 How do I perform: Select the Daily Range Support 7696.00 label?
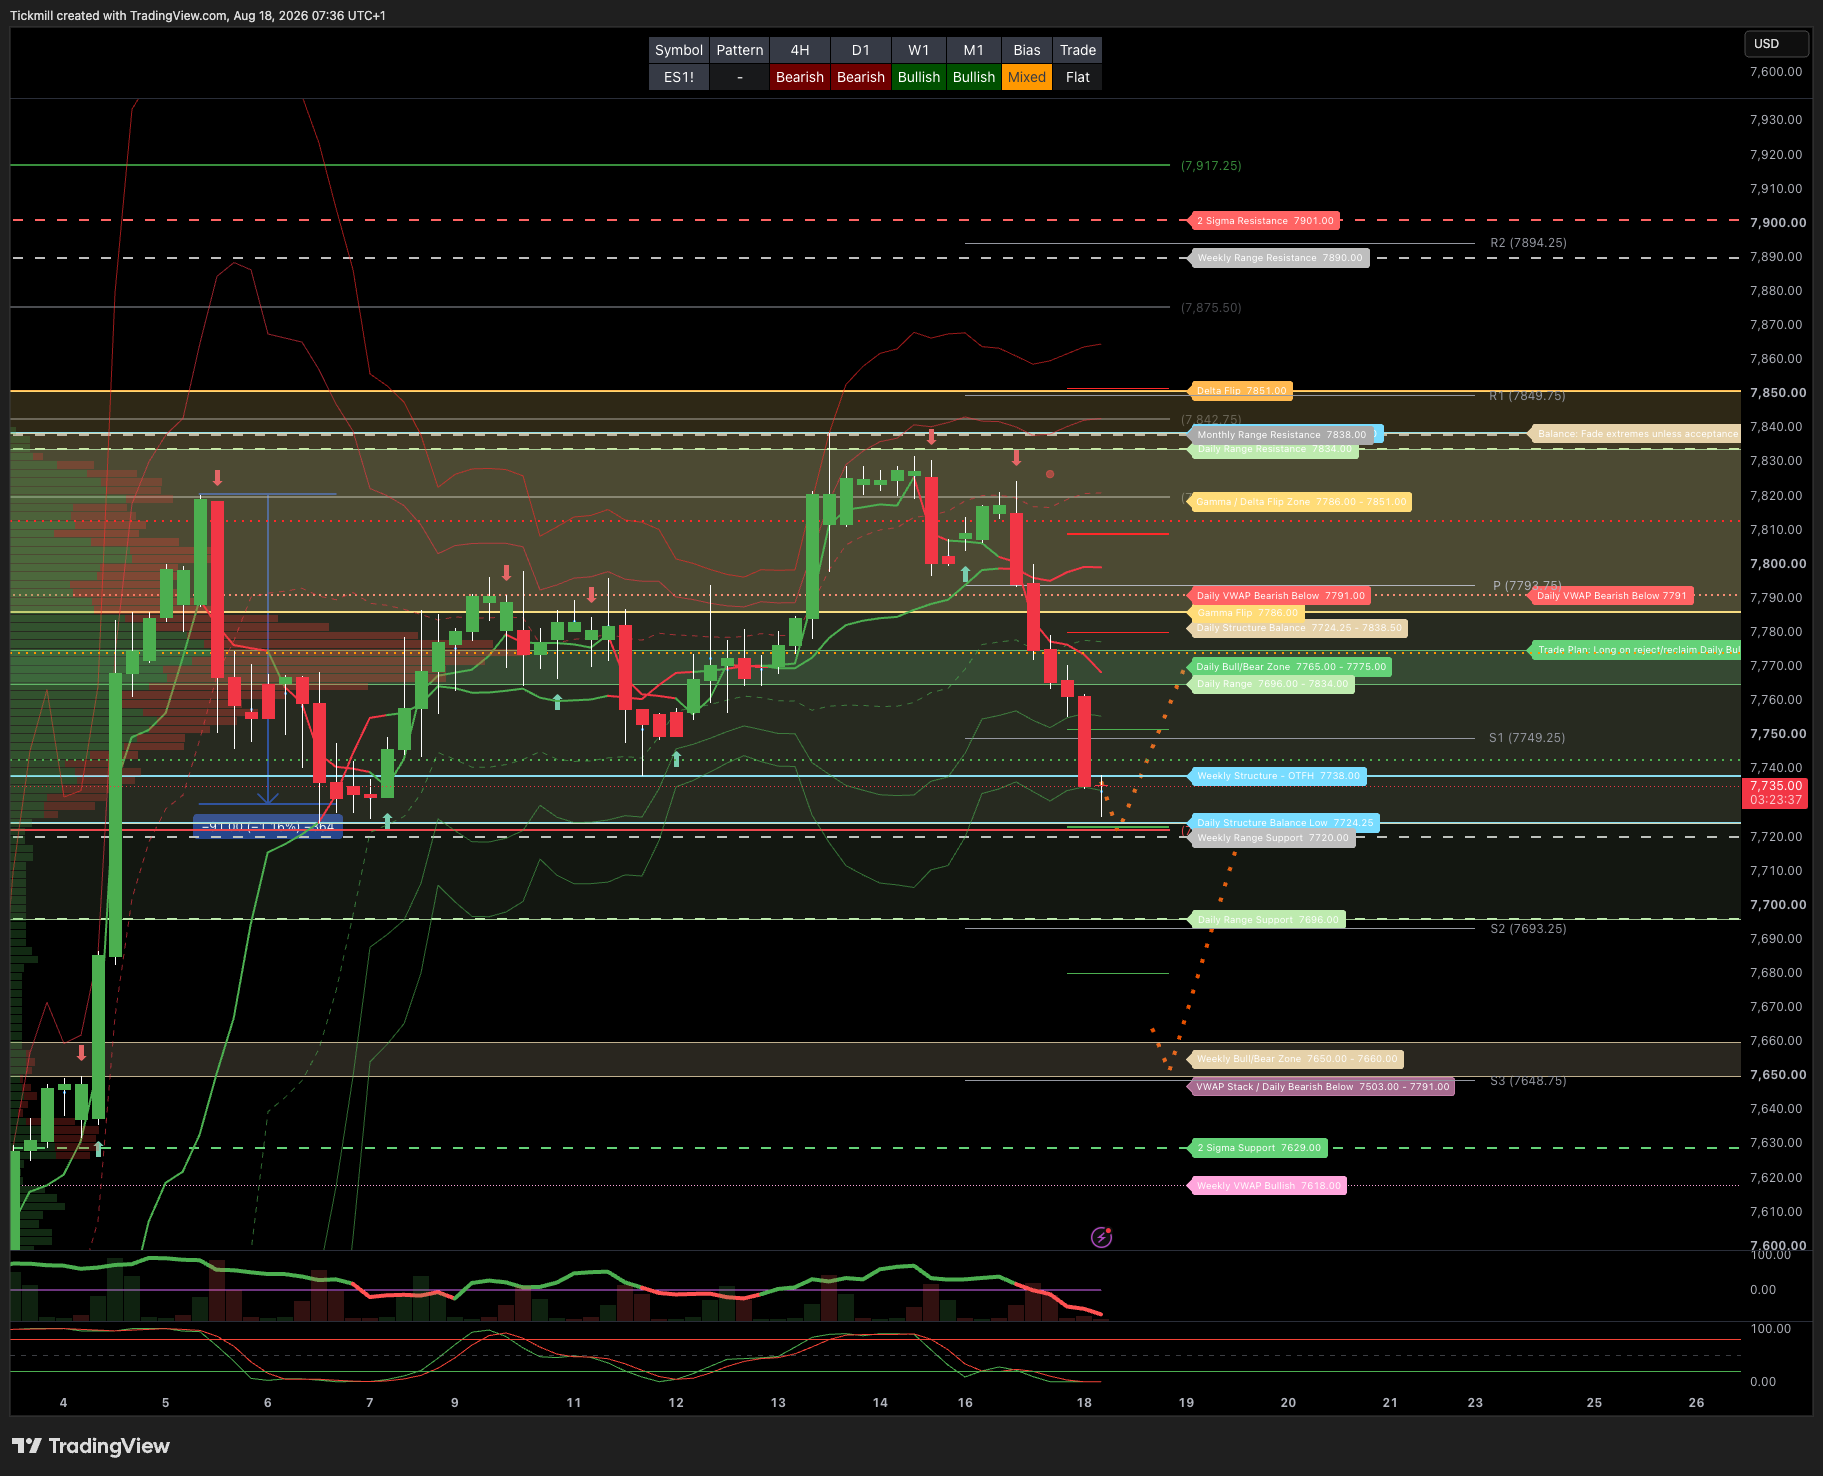point(1268,920)
